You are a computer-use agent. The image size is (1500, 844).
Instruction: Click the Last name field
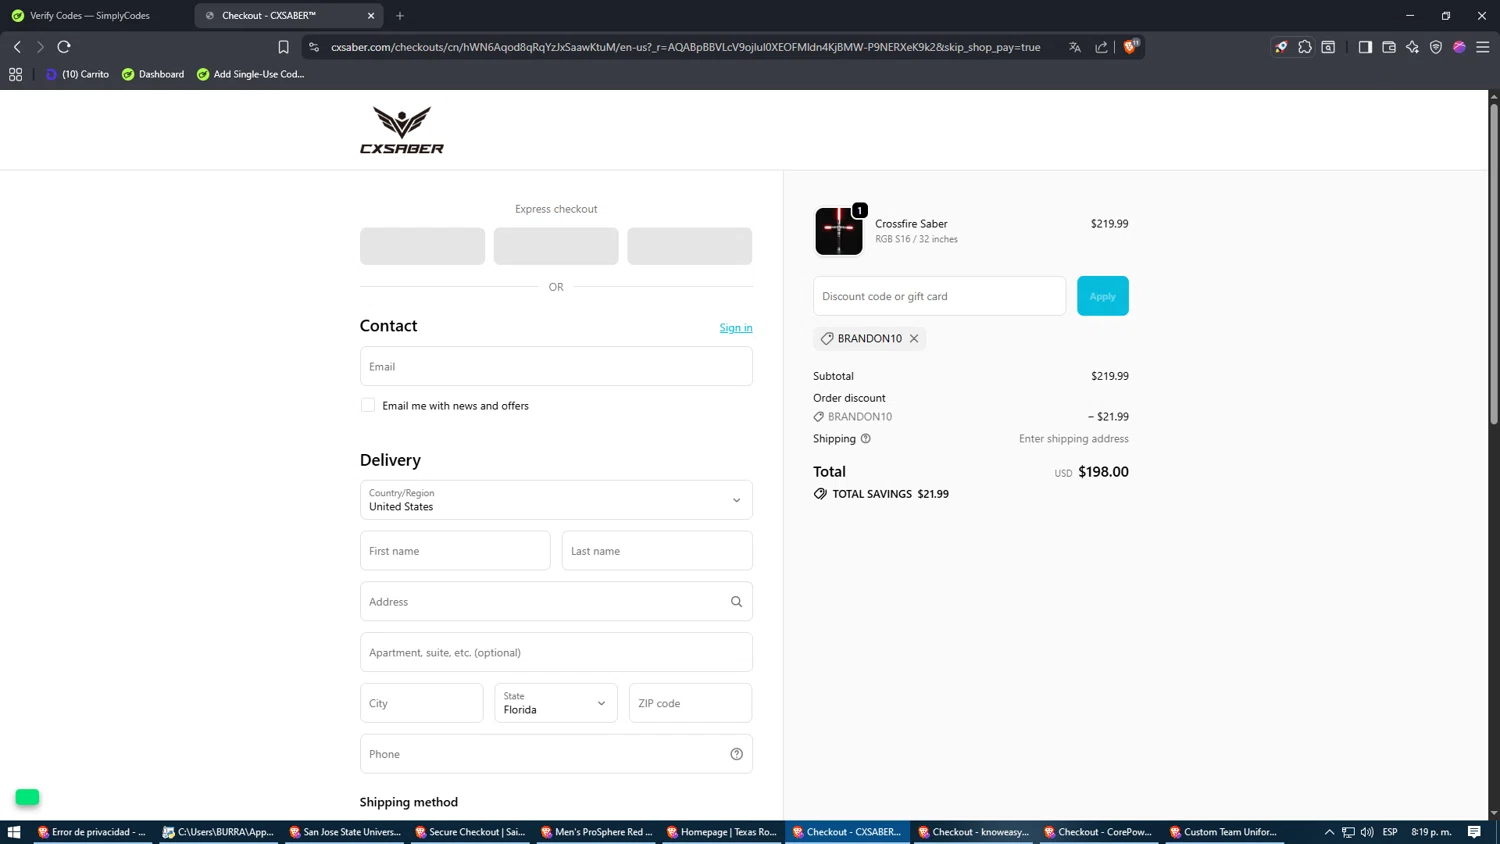(657, 551)
